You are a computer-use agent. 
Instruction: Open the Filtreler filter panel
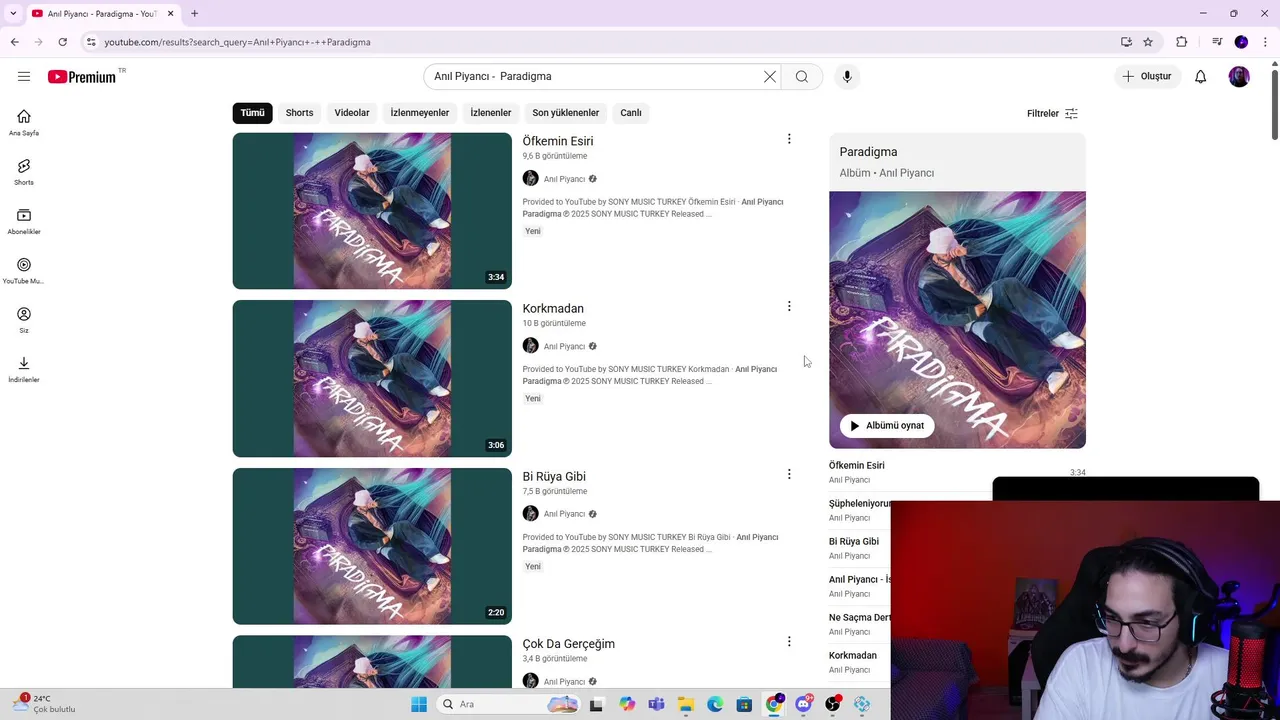[x=1052, y=113]
